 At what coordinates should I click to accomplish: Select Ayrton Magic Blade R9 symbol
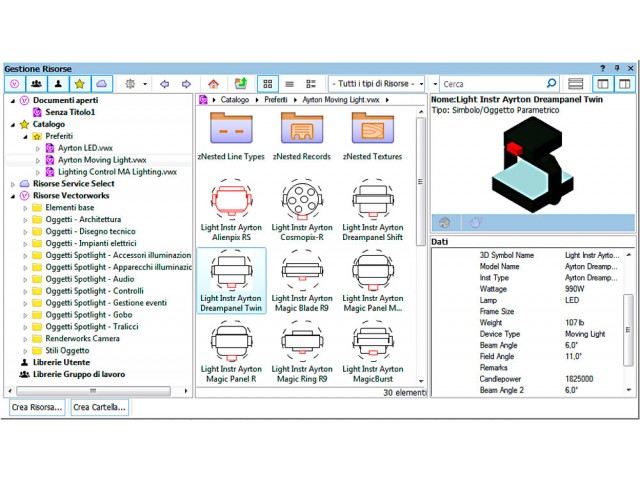click(x=302, y=281)
